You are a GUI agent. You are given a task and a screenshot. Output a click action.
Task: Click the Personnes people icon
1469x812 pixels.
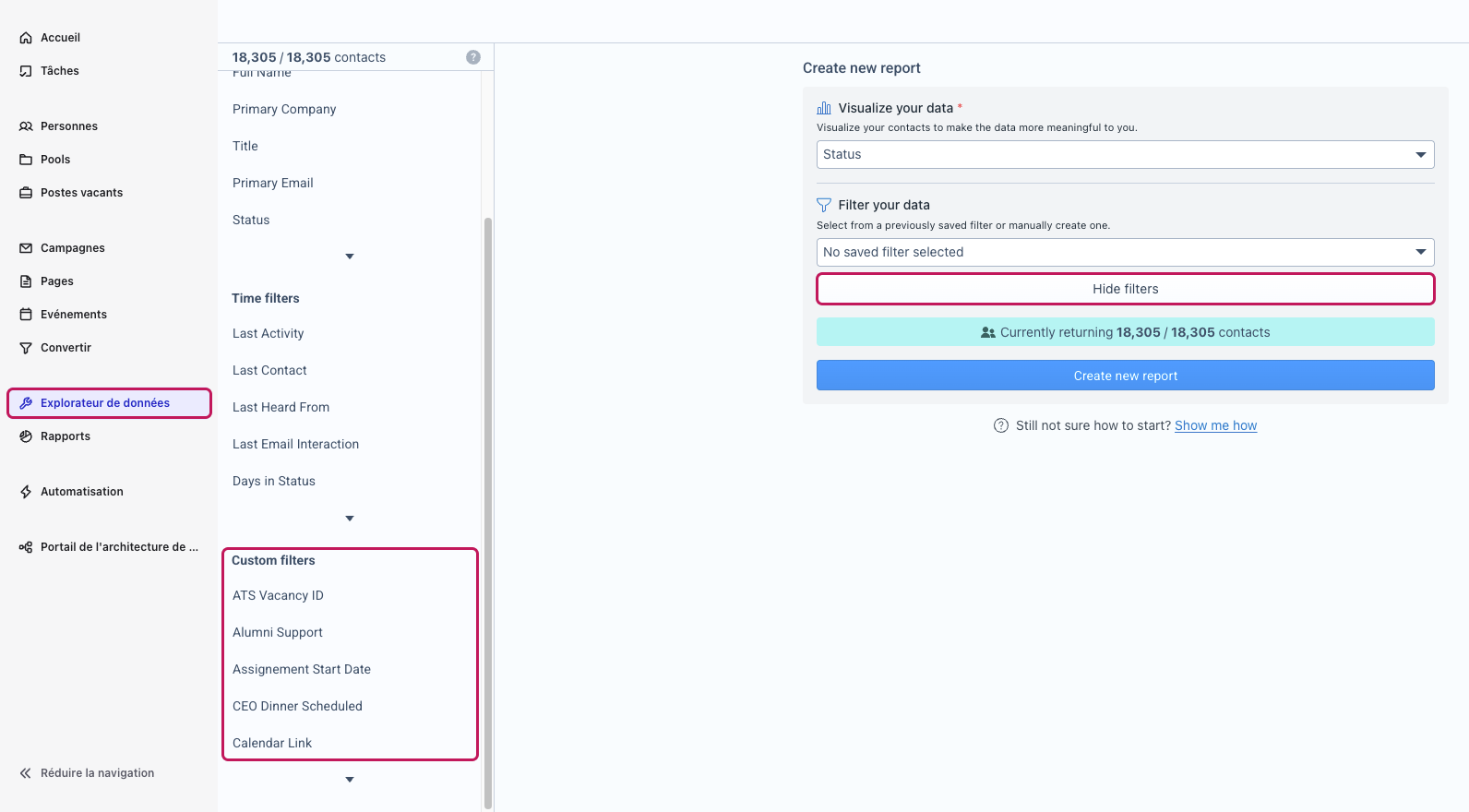(x=26, y=126)
